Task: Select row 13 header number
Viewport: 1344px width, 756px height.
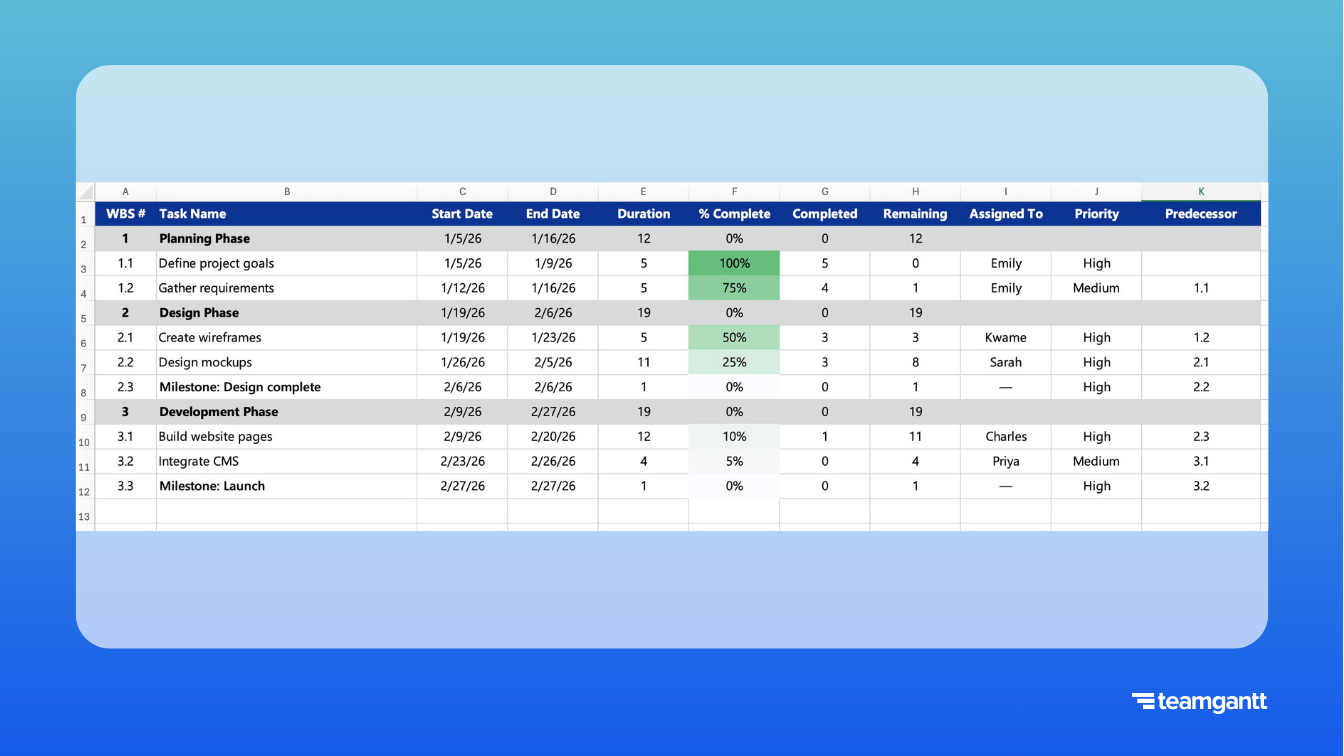Action: coord(84,516)
